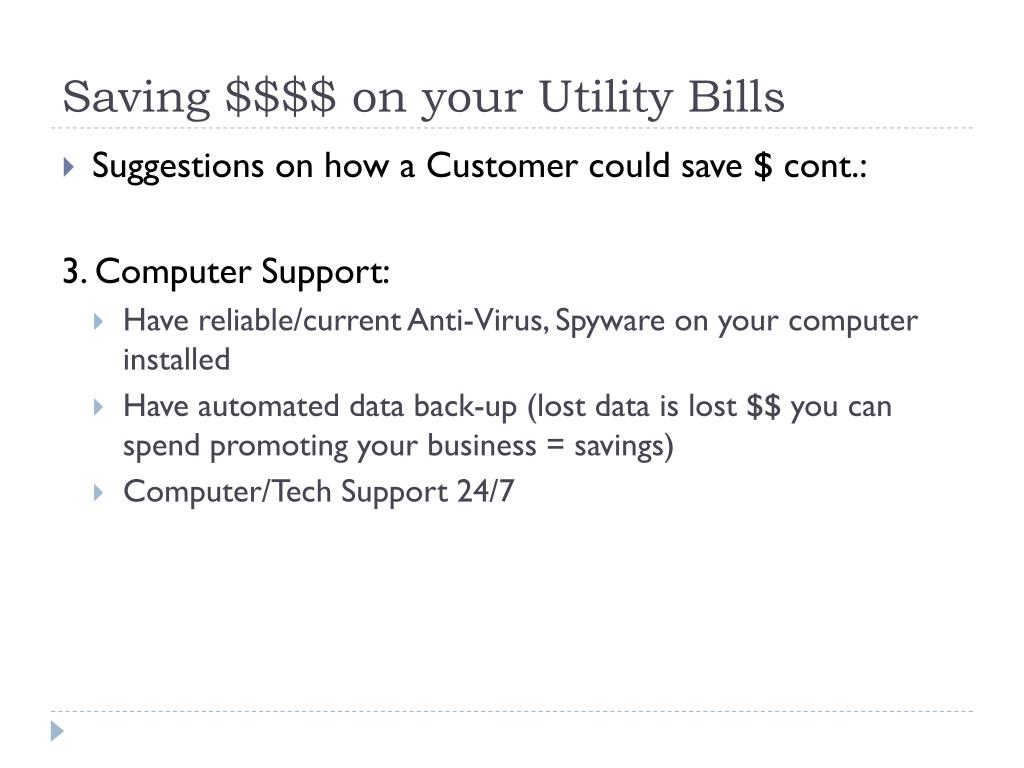Click the bullet arrow before 'Suggestions on how'
1024x768 pixels.
click(69, 167)
